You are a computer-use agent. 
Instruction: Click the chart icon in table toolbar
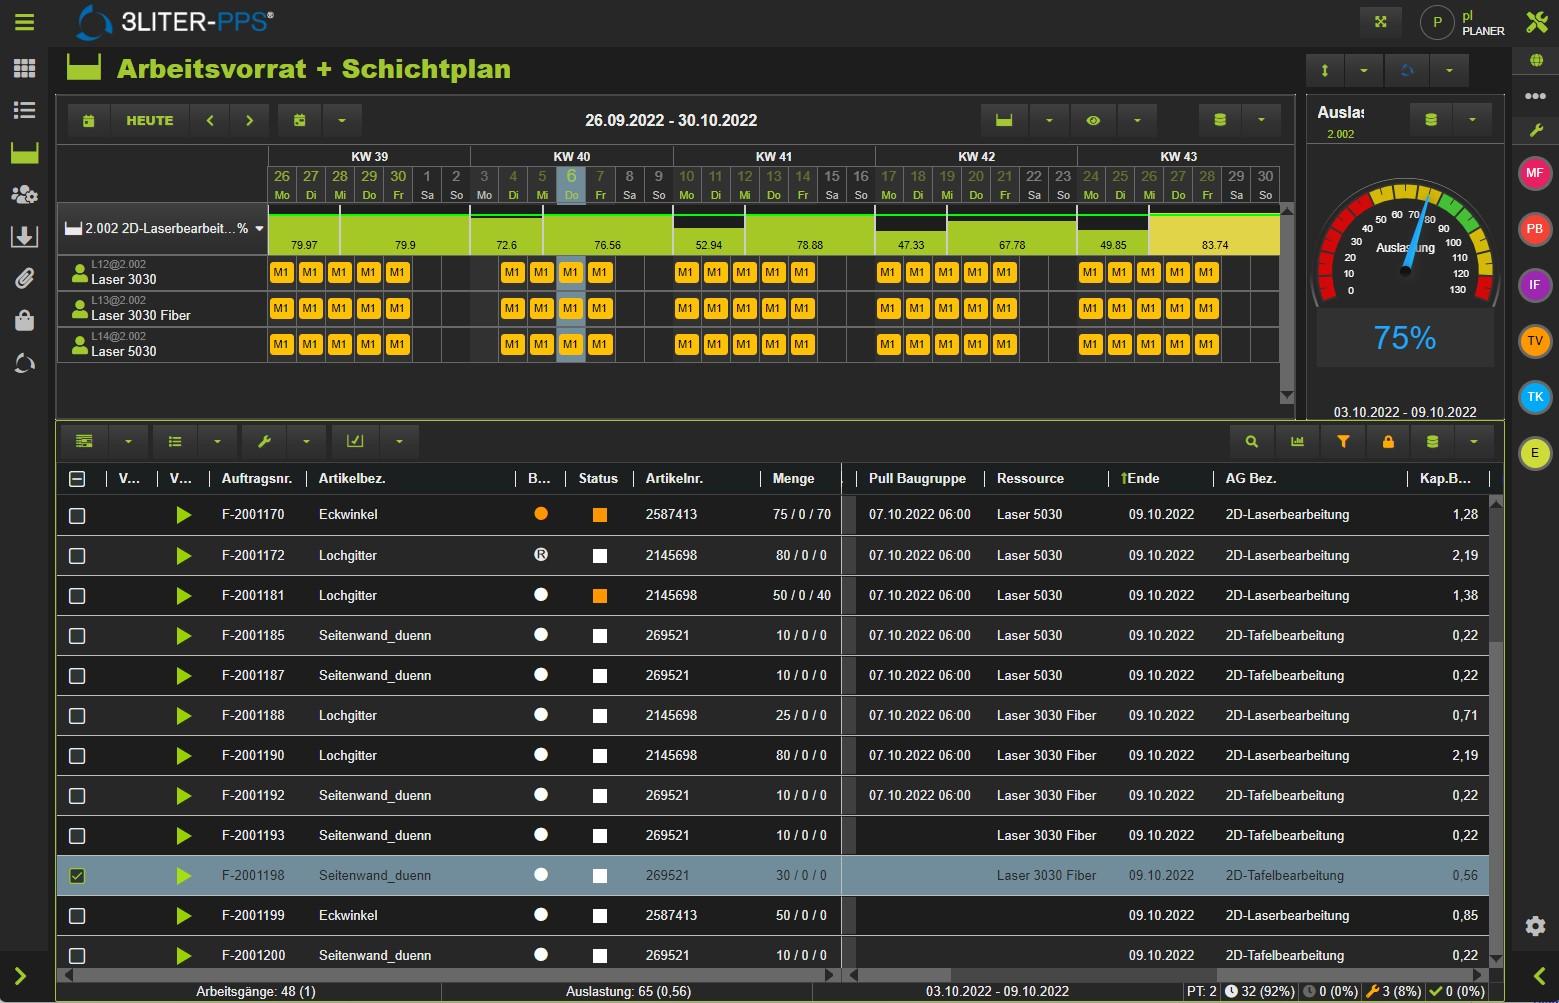(1297, 441)
